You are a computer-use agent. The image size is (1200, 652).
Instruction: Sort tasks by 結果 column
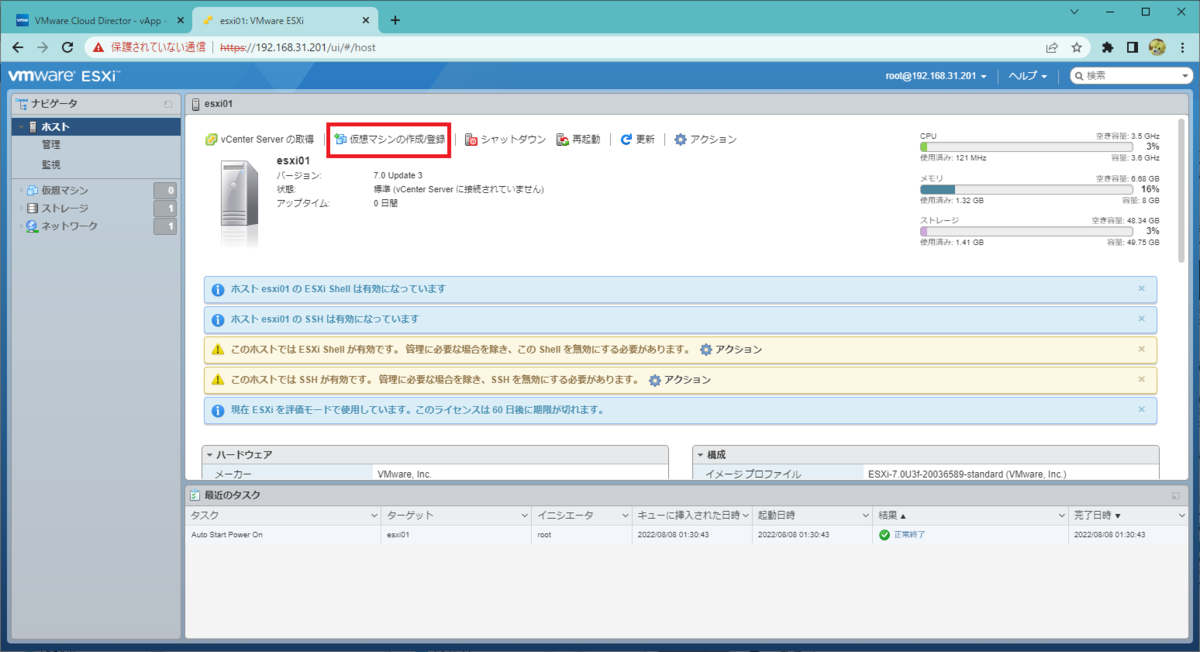[970, 515]
